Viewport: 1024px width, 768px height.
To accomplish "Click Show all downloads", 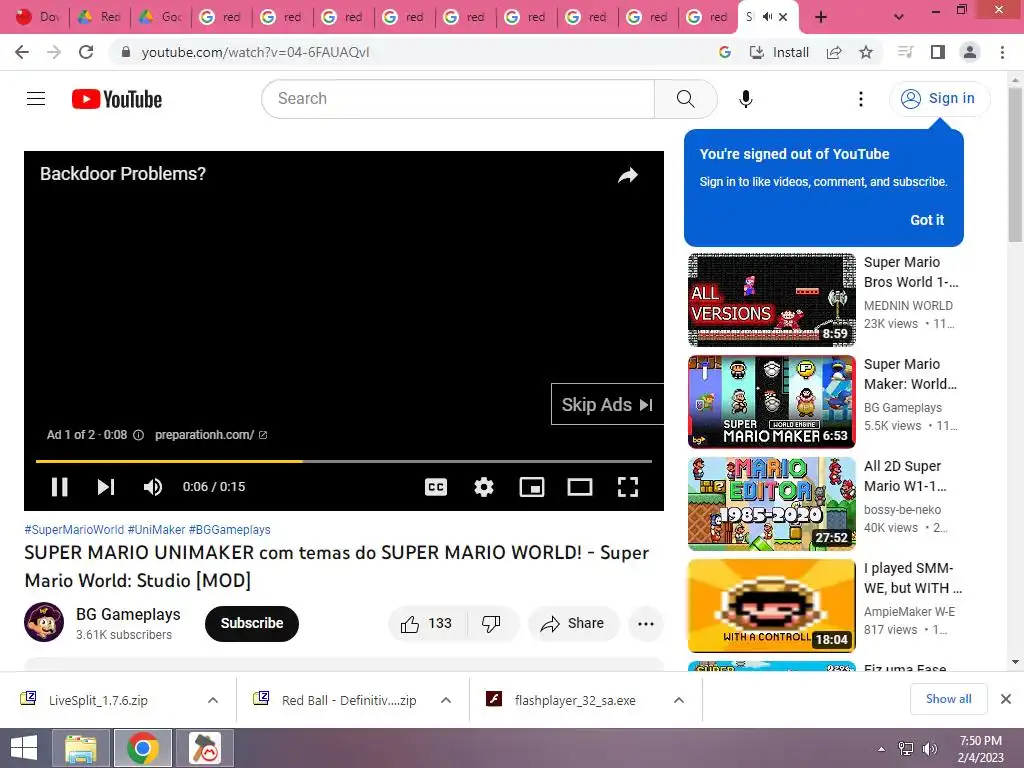I will pyautogui.click(x=948, y=699).
